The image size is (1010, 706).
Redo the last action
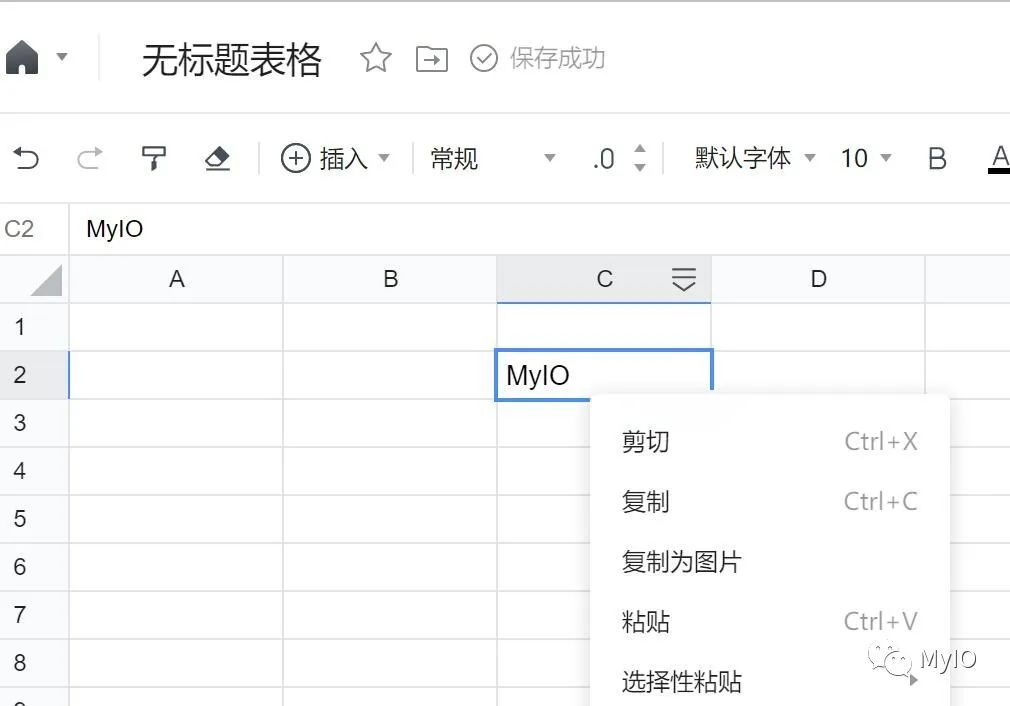[x=90, y=158]
